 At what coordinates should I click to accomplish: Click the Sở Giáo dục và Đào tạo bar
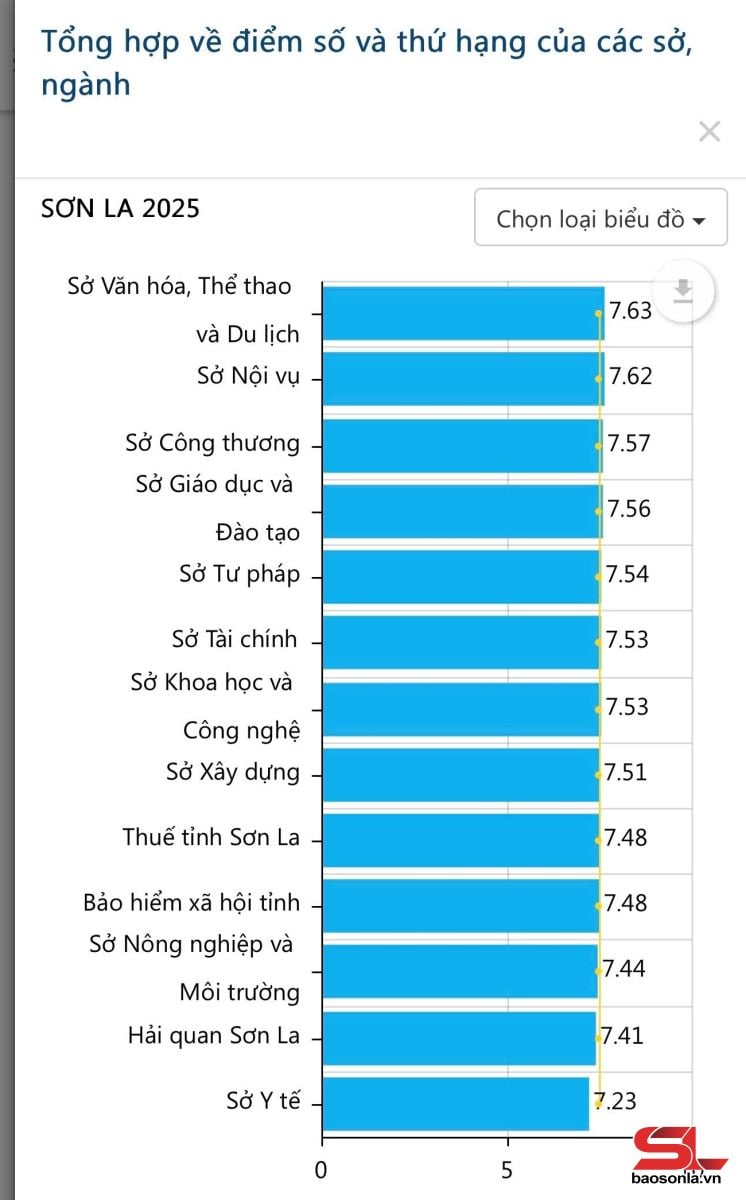tap(462, 510)
